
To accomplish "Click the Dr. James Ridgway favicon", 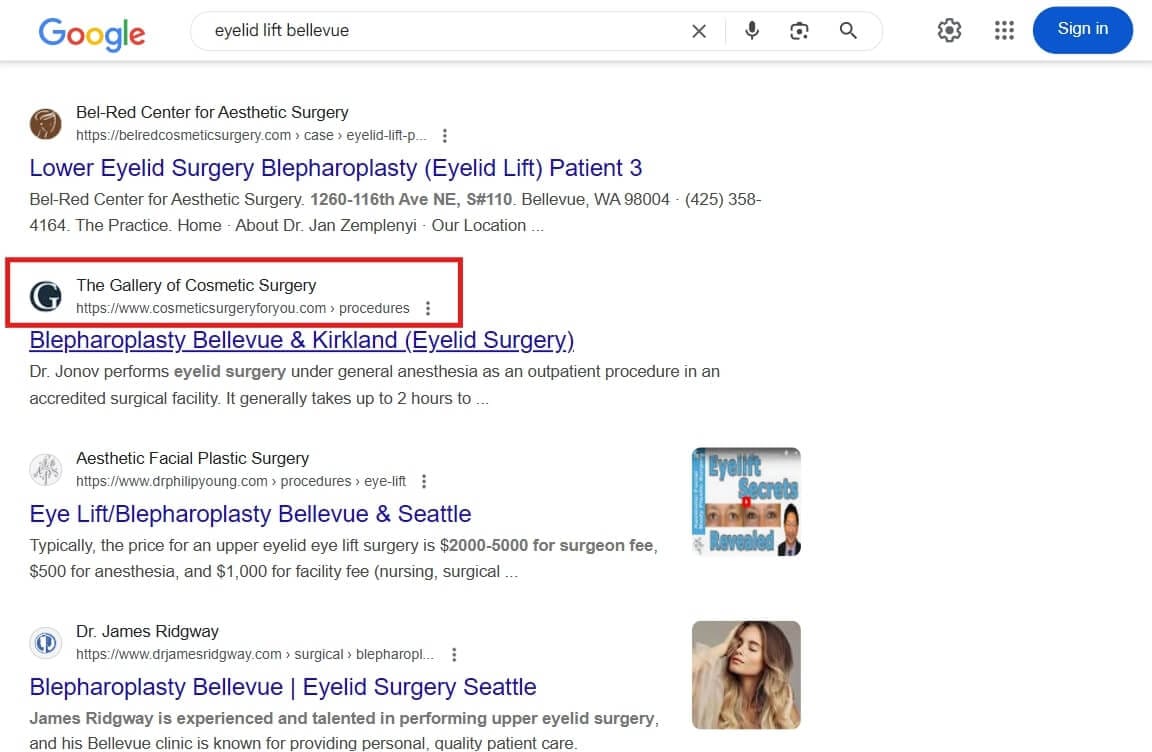I will (46, 643).
